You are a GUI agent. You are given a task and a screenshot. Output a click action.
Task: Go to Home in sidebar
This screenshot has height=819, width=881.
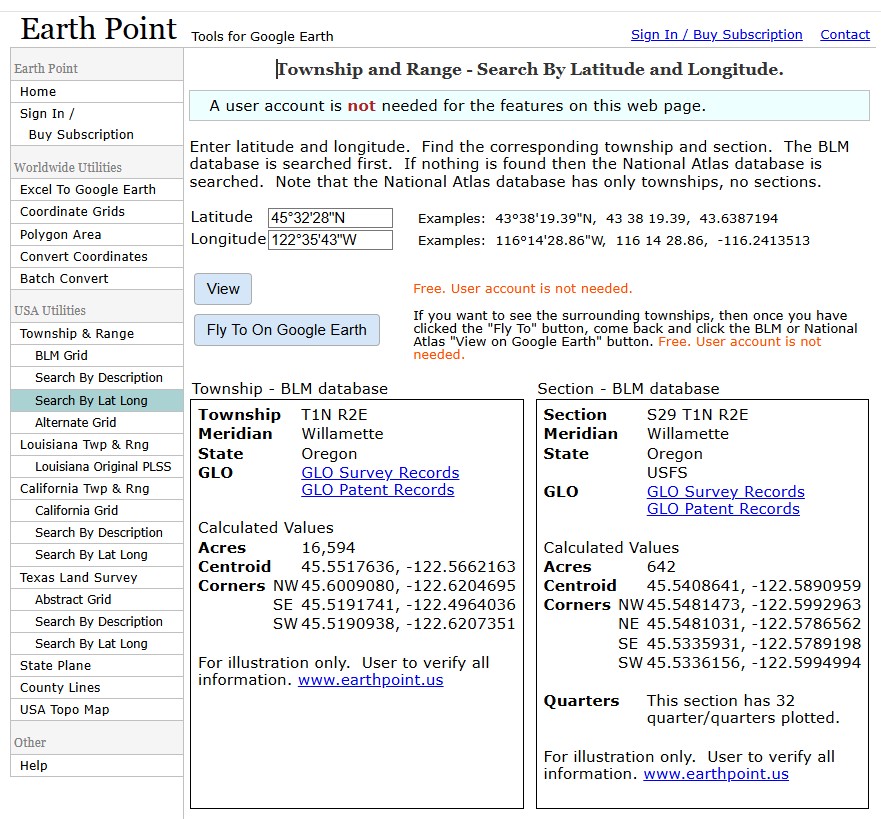click(38, 91)
